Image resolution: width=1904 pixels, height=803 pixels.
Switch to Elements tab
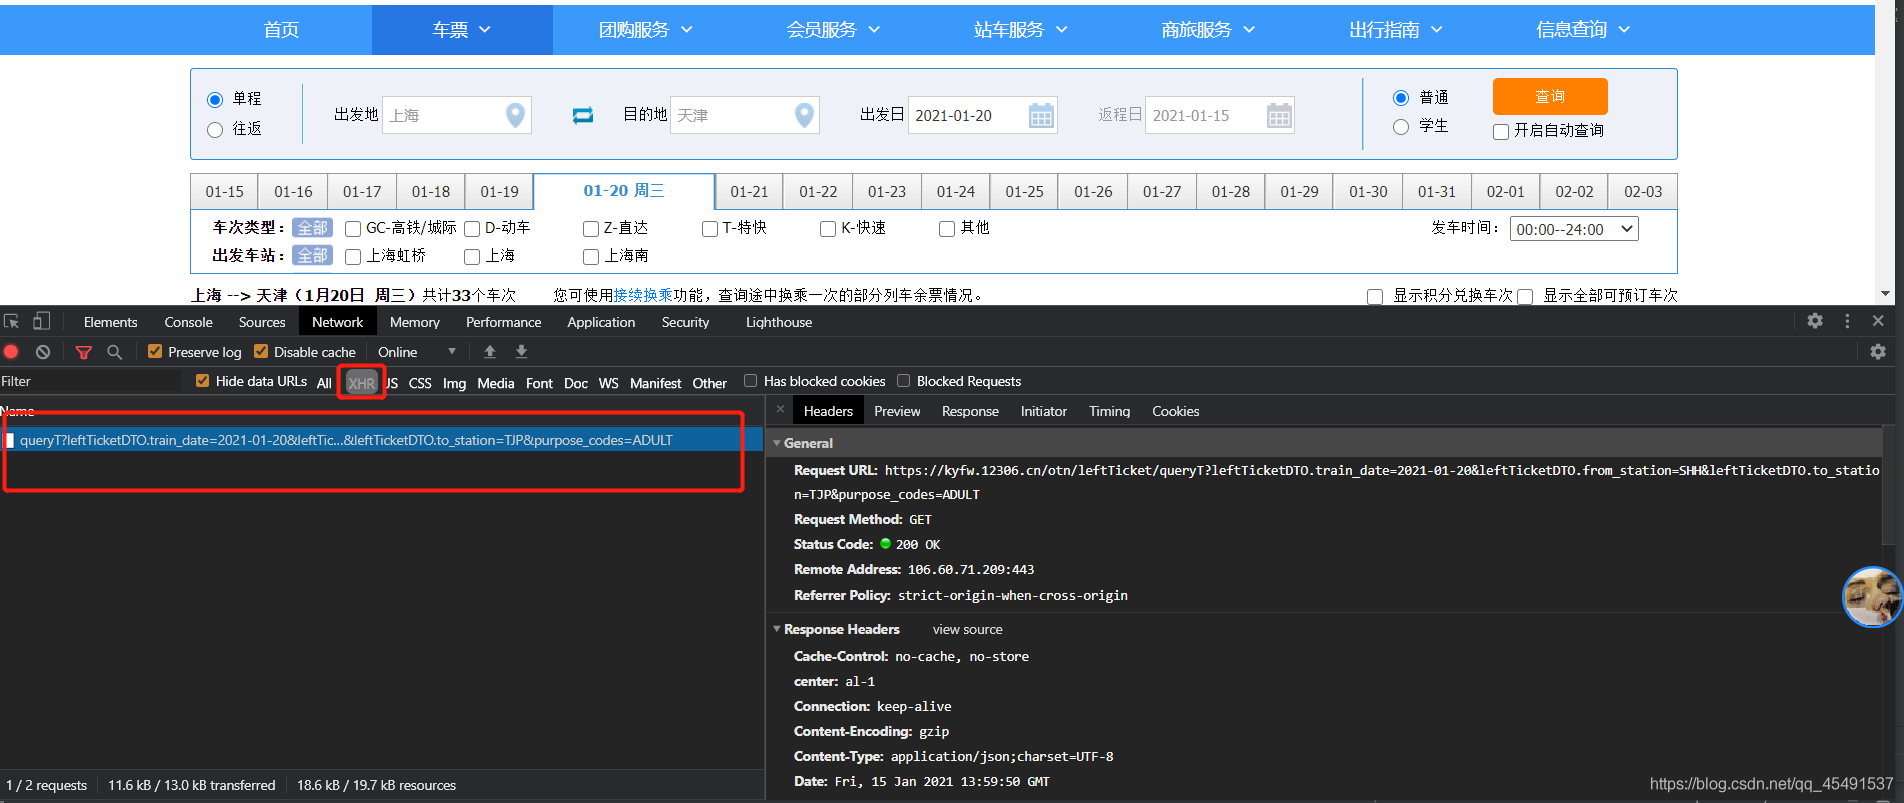[x=110, y=322]
